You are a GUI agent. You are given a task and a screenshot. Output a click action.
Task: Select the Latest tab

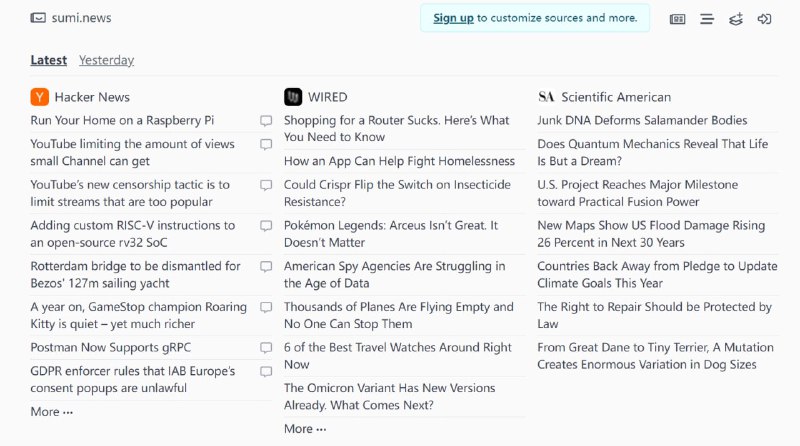pos(48,60)
